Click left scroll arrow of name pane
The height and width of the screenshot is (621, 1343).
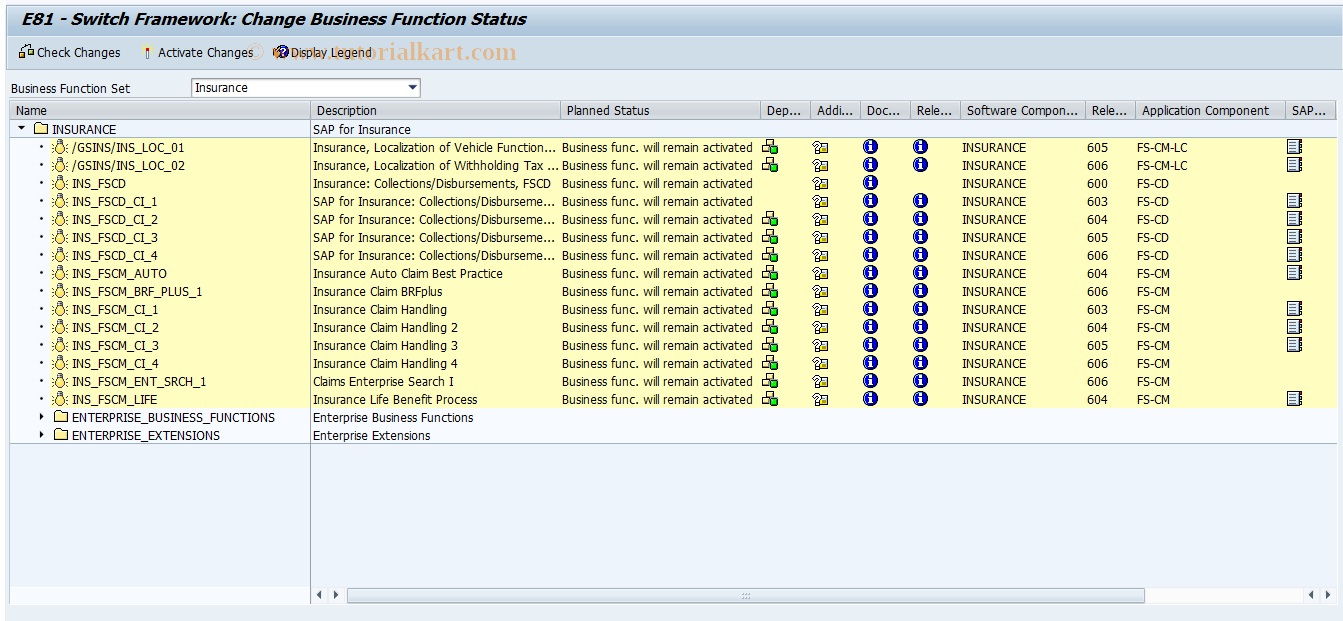(x=320, y=595)
